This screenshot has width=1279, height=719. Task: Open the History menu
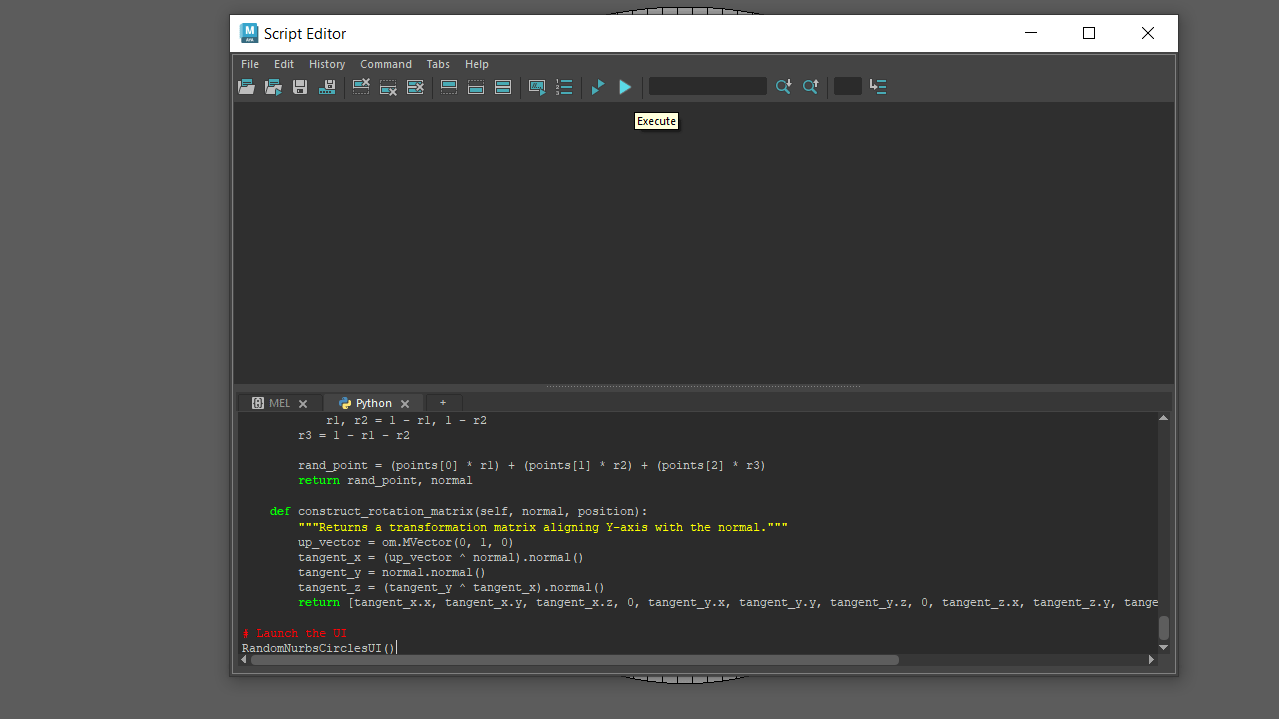click(327, 63)
